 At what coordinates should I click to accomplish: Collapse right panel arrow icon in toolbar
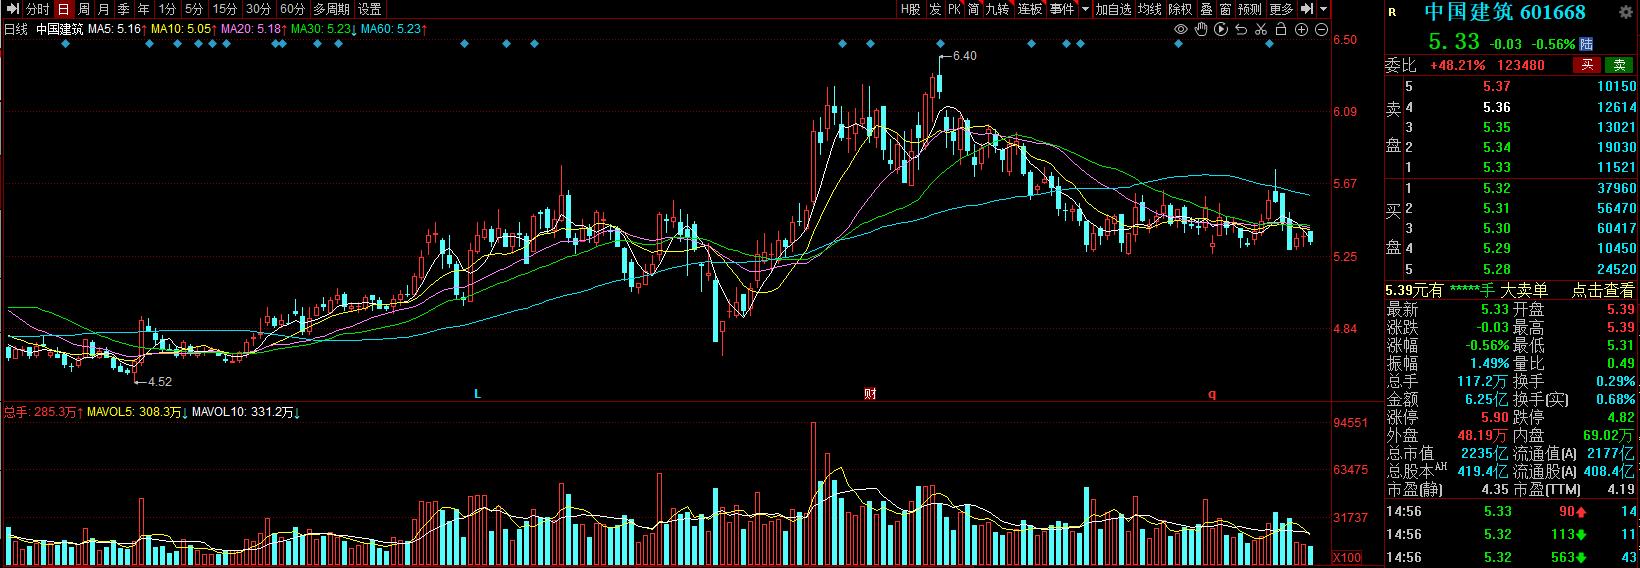(1305, 9)
